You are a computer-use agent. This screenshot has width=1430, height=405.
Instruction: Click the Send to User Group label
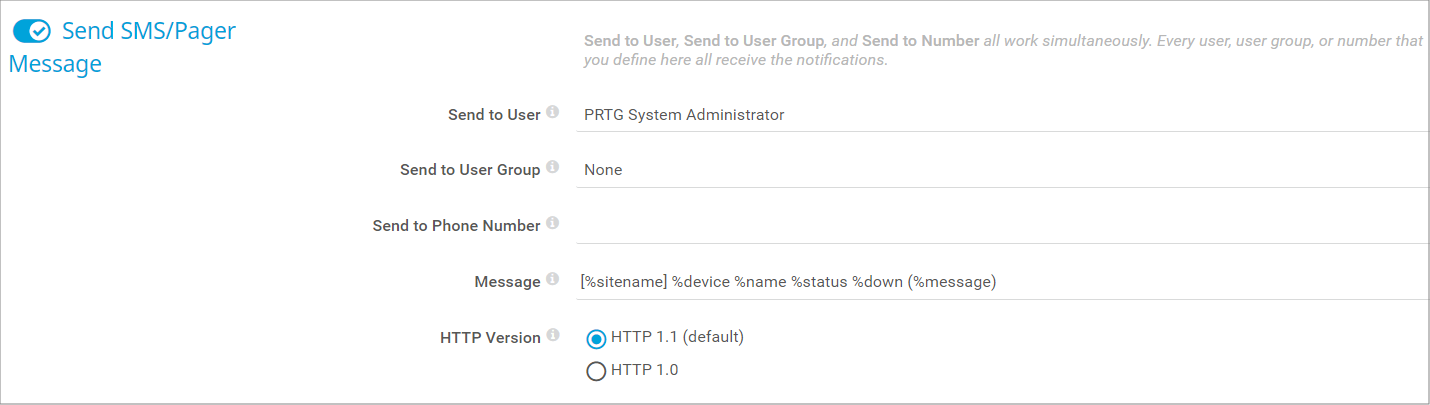click(470, 170)
